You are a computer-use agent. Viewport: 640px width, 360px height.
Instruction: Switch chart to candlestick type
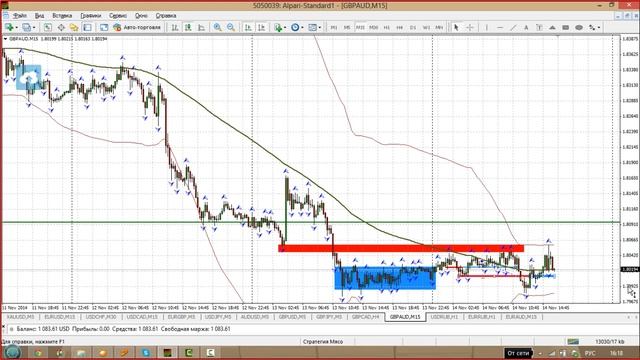(188, 27)
